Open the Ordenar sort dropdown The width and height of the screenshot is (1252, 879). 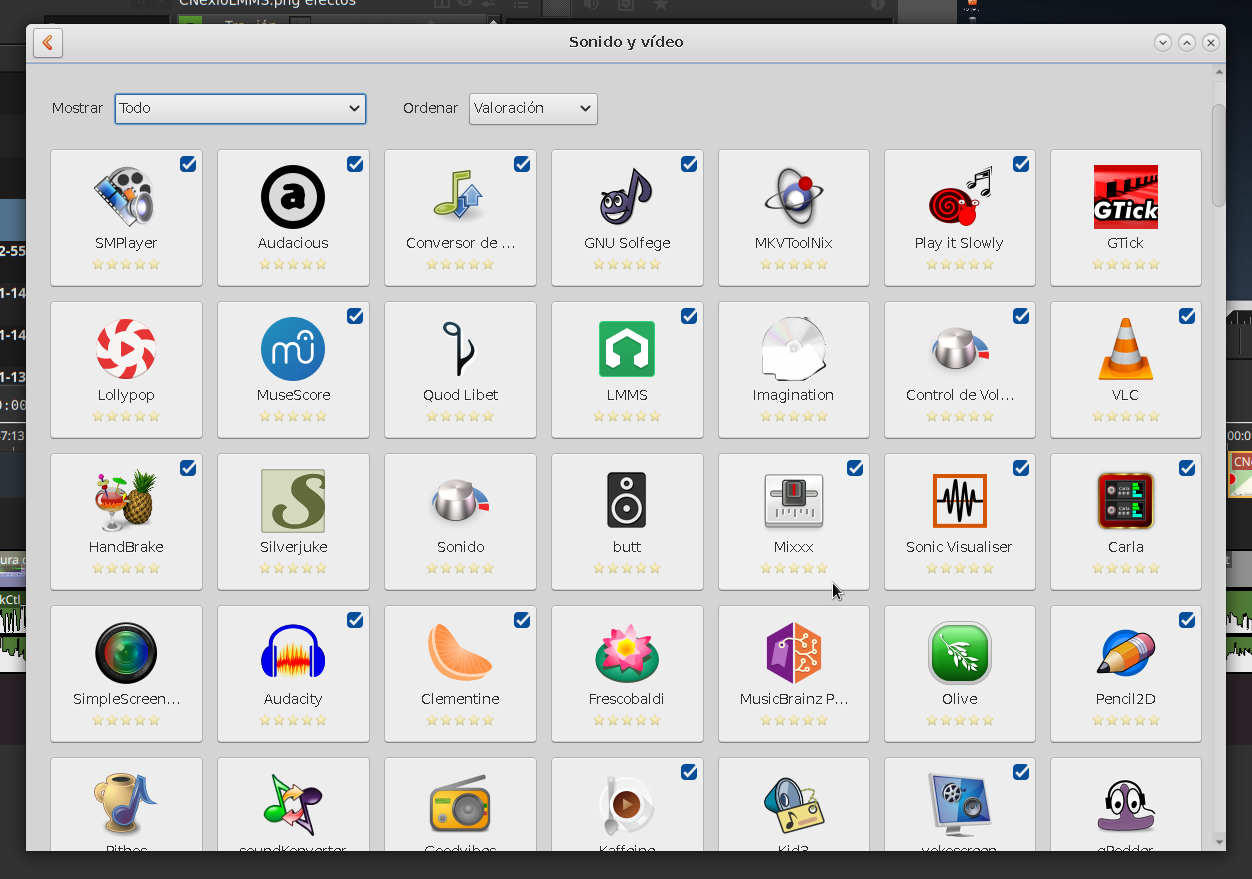(532, 108)
